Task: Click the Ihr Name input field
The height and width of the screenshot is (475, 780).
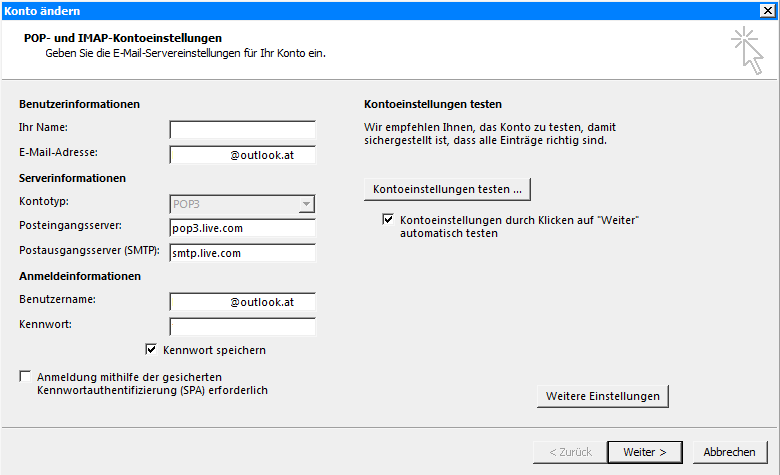Action: (x=242, y=129)
